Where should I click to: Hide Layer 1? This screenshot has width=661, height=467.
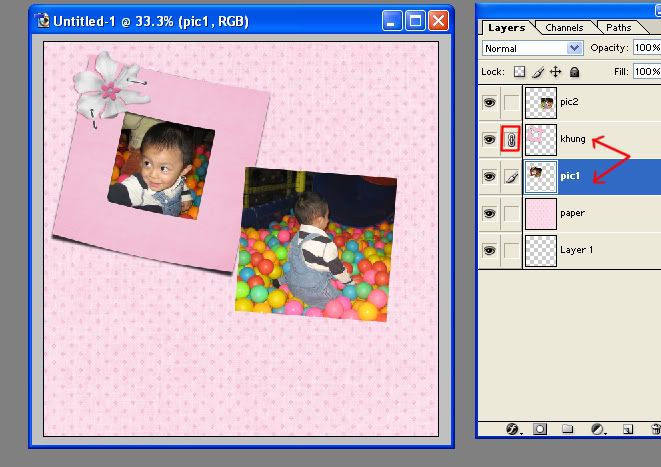click(489, 251)
